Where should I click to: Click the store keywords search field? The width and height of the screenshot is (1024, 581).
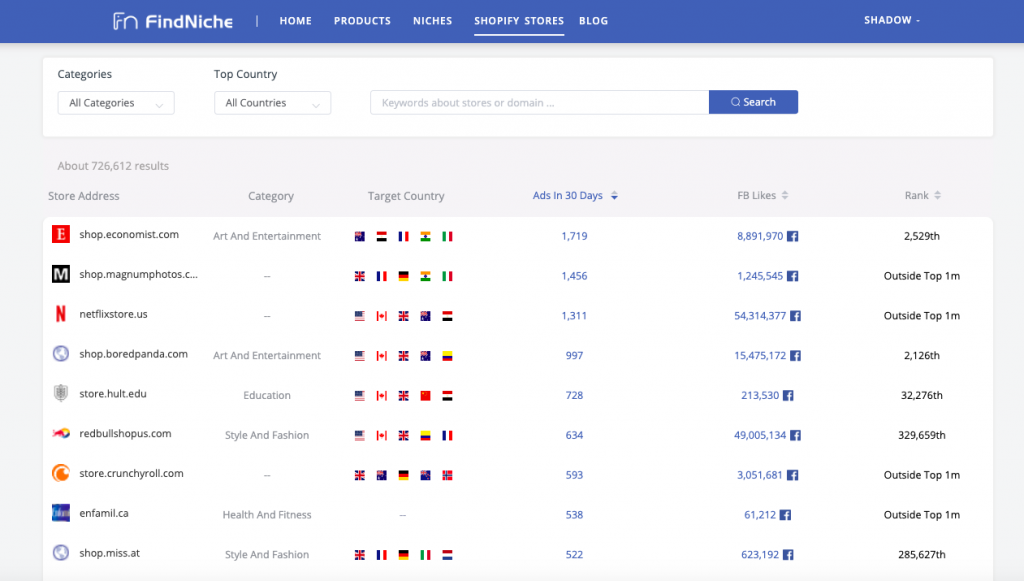click(539, 102)
